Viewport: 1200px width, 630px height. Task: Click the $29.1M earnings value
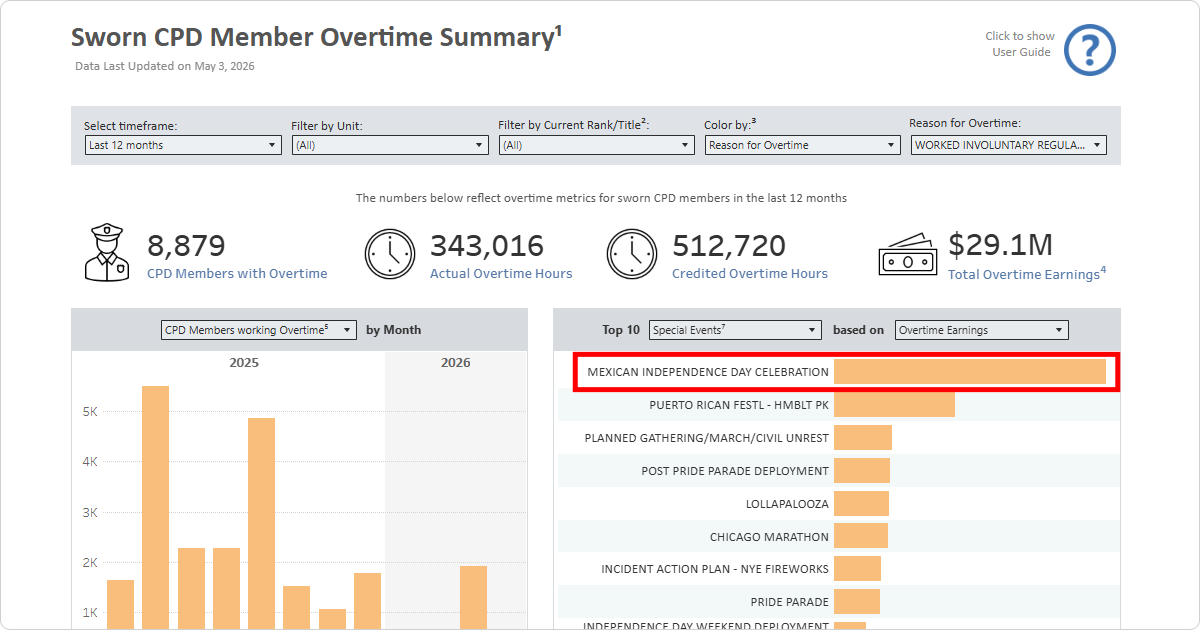[1000, 245]
